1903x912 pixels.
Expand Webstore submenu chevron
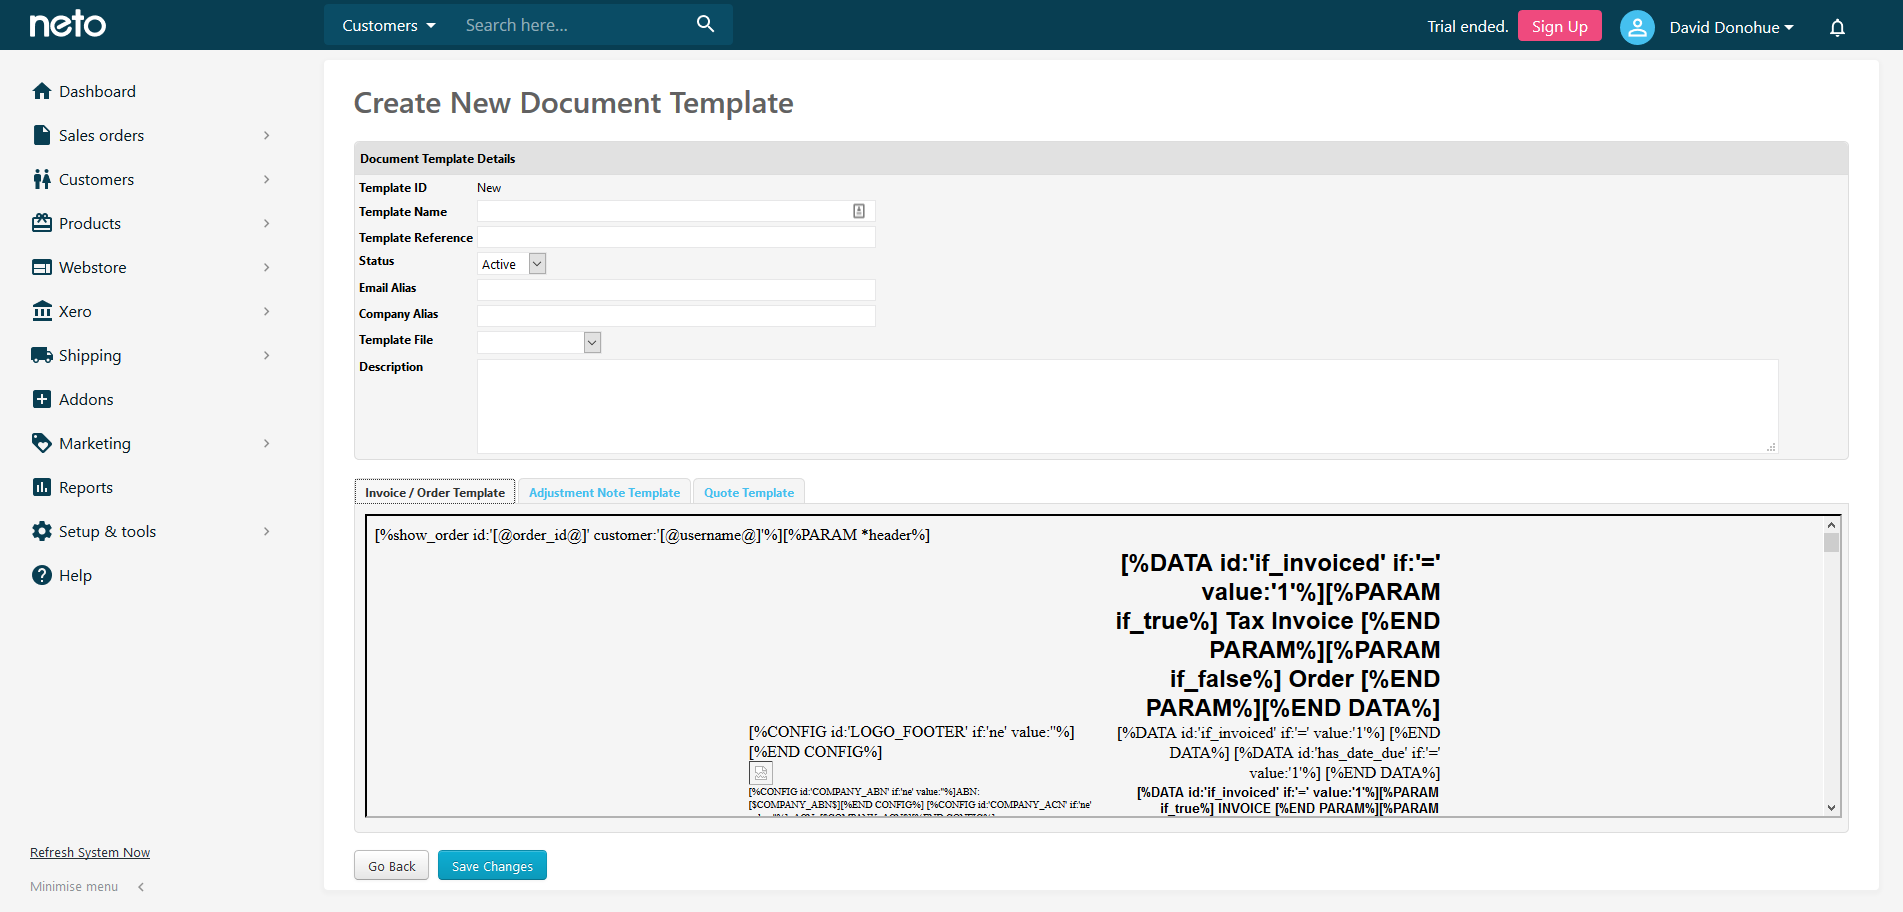pyautogui.click(x=266, y=267)
